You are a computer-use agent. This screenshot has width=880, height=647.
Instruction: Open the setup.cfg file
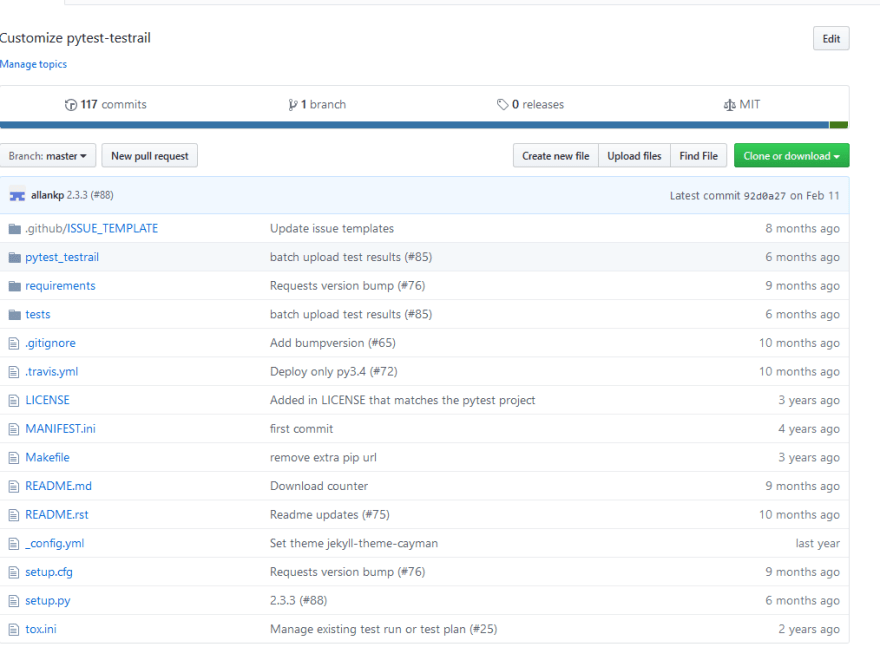49,572
